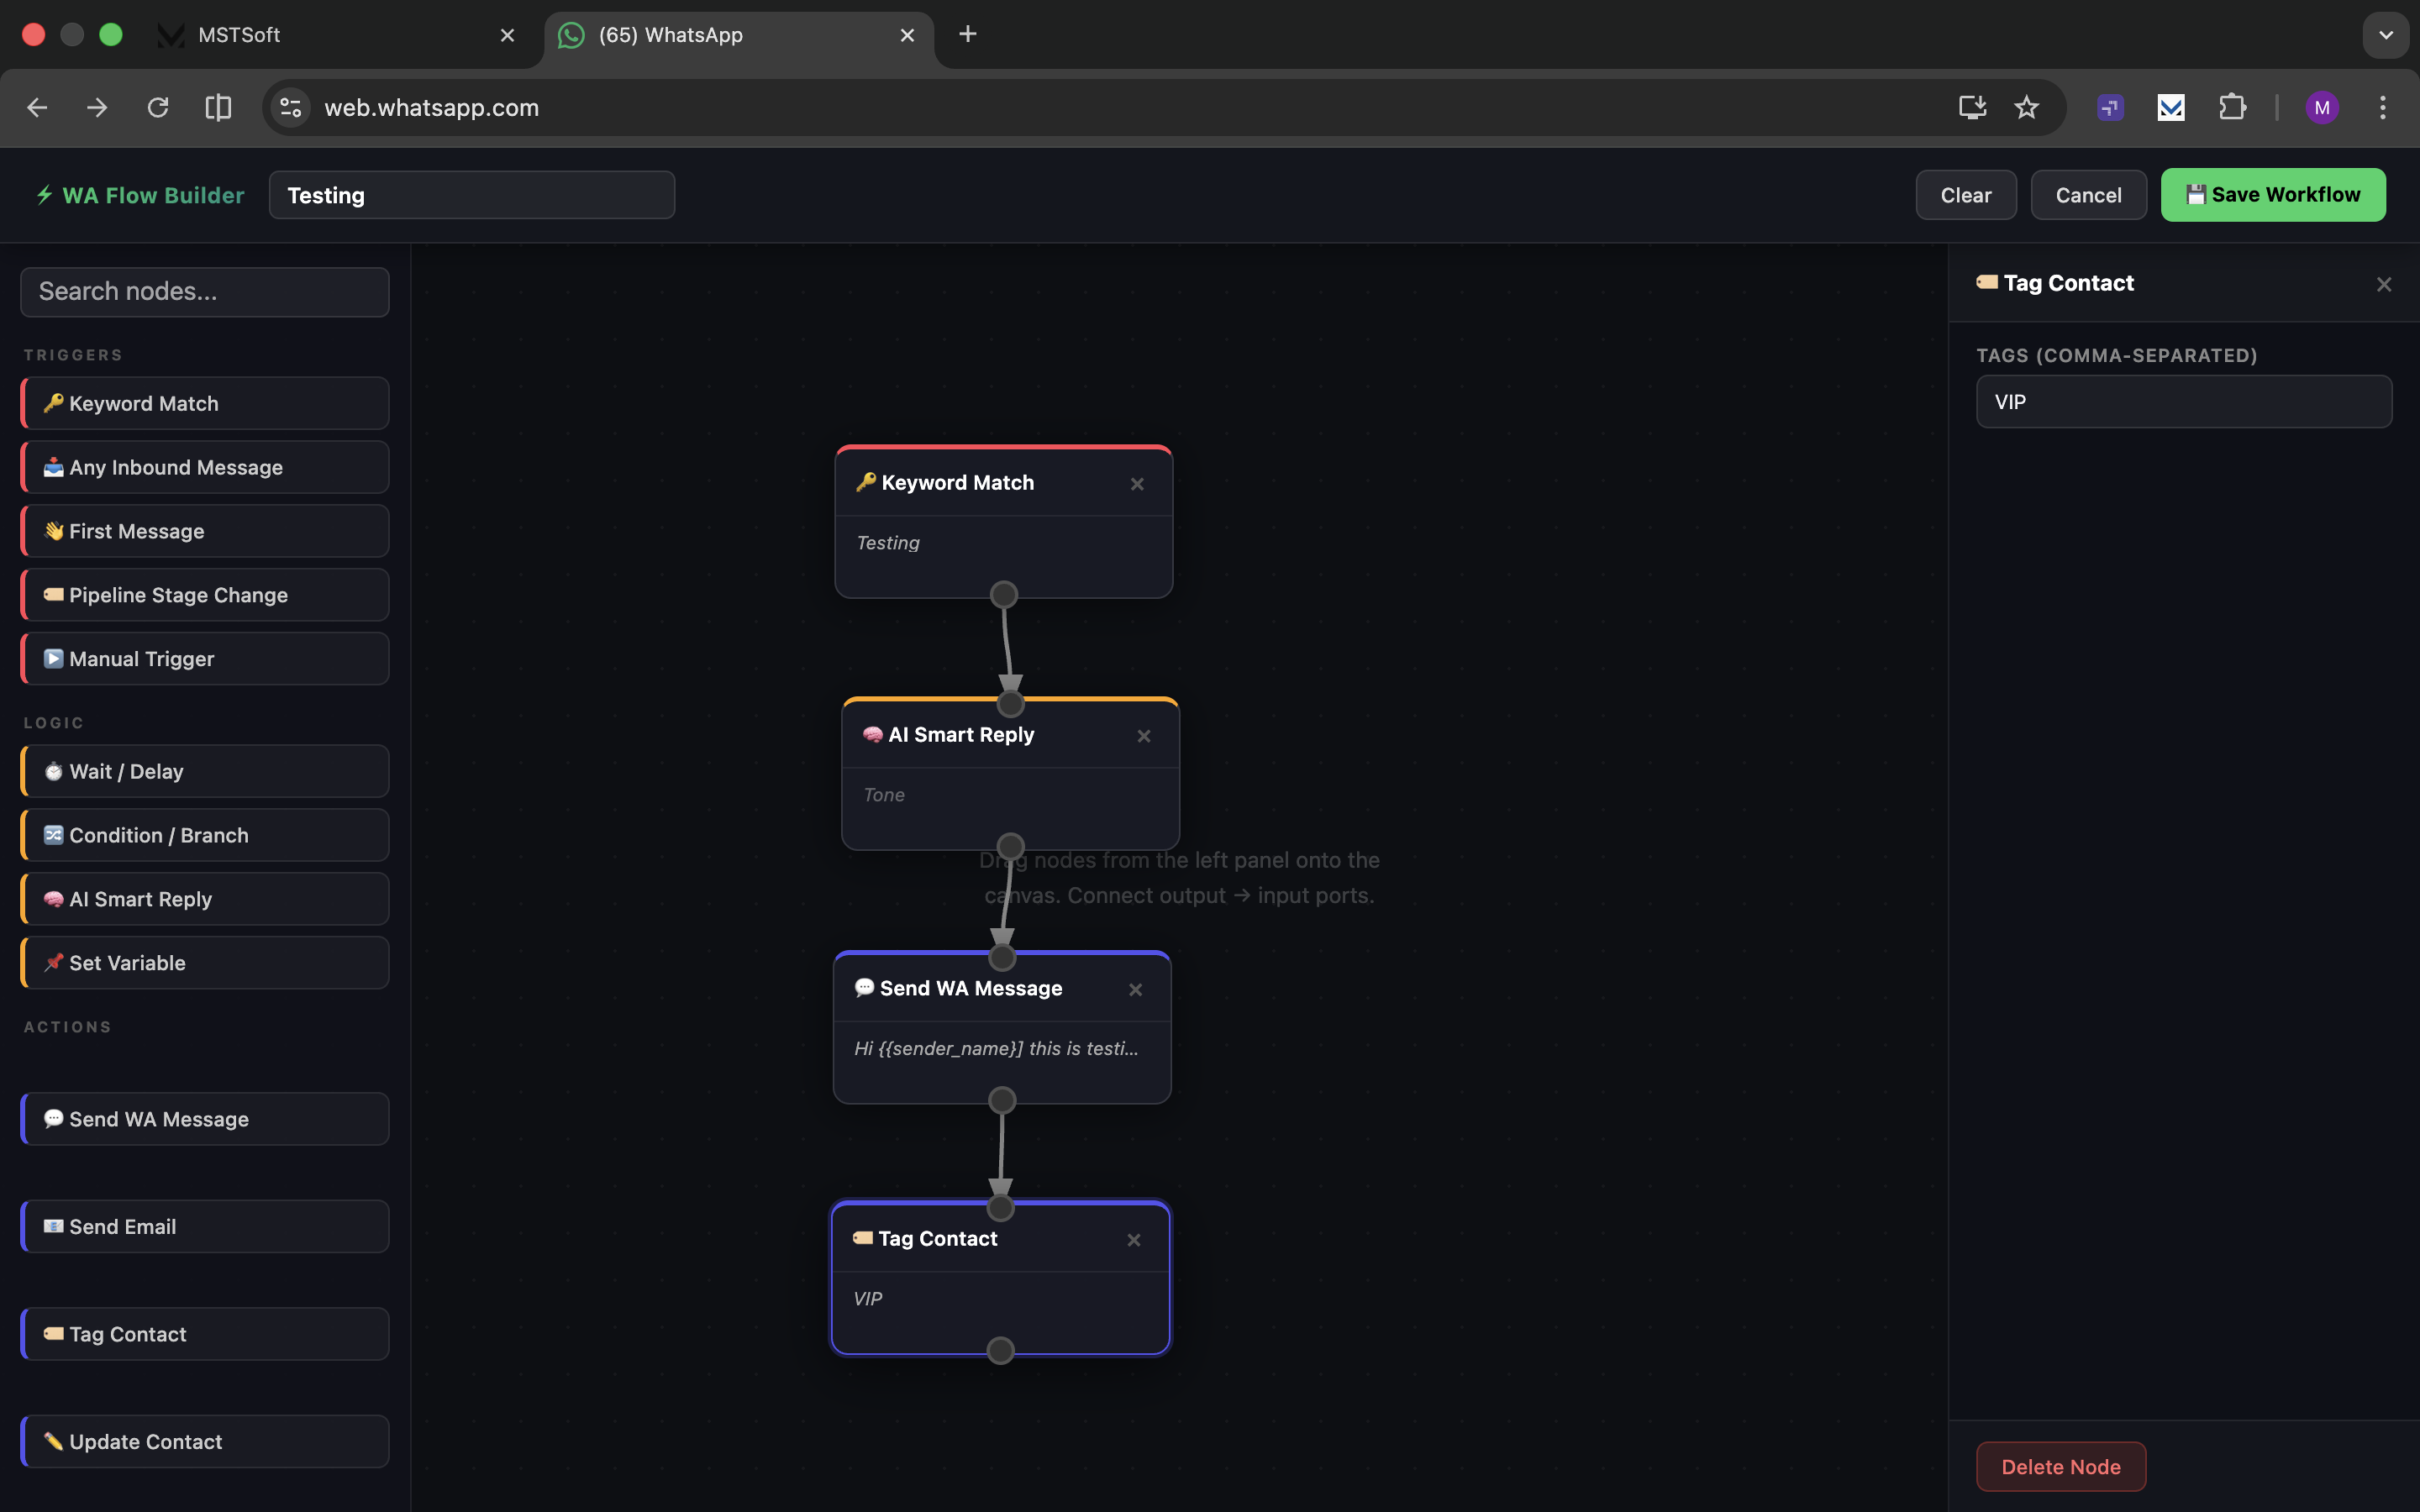Click the Save Workflow button
This screenshot has width=2420, height=1512.
(x=2272, y=195)
